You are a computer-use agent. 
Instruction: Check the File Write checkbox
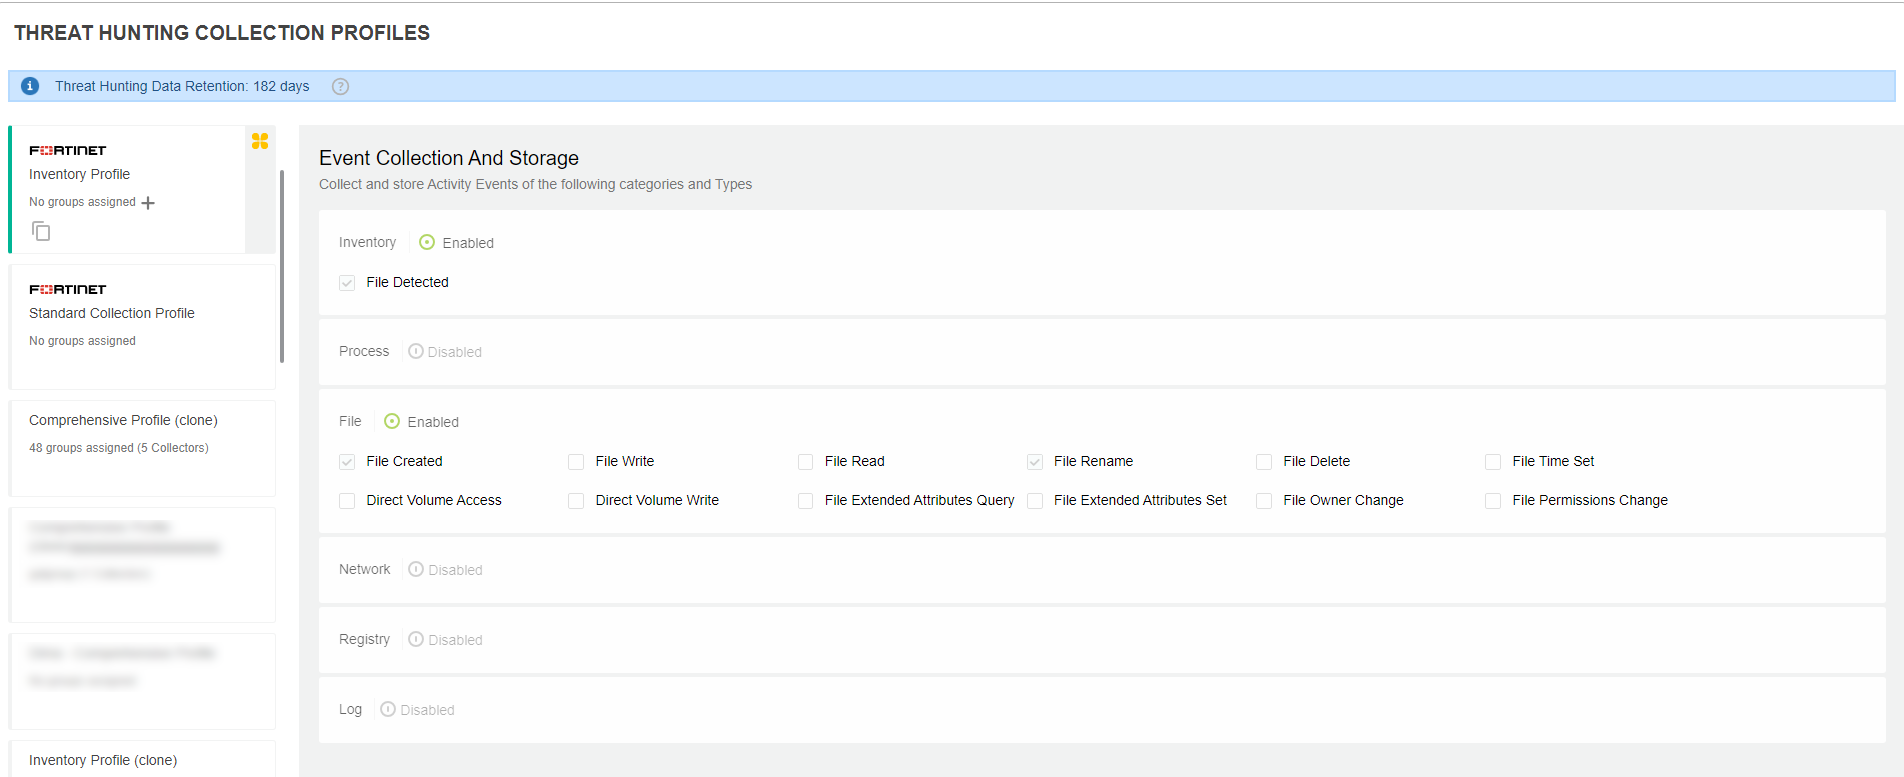pos(576,462)
